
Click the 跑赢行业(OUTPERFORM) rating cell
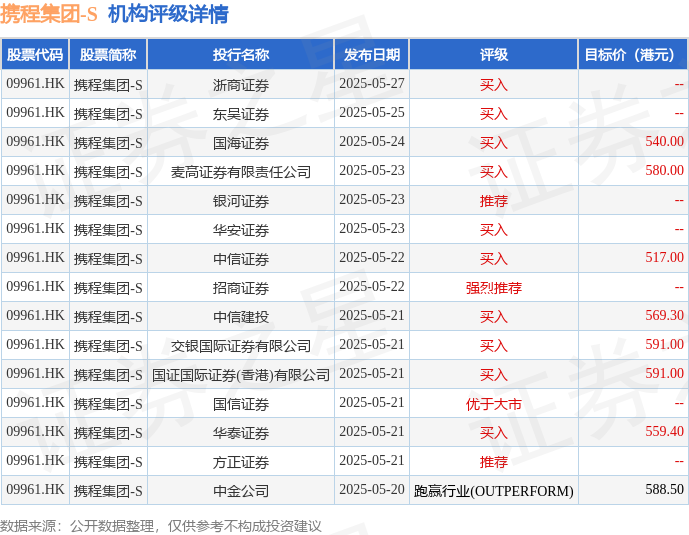494,491
